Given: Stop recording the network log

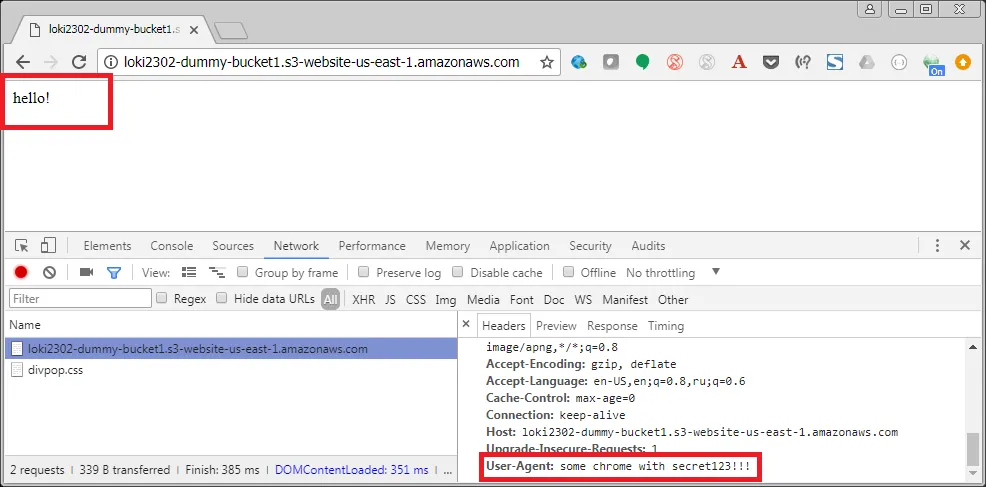Looking at the screenshot, I should pyautogui.click(x=21, y=272).
